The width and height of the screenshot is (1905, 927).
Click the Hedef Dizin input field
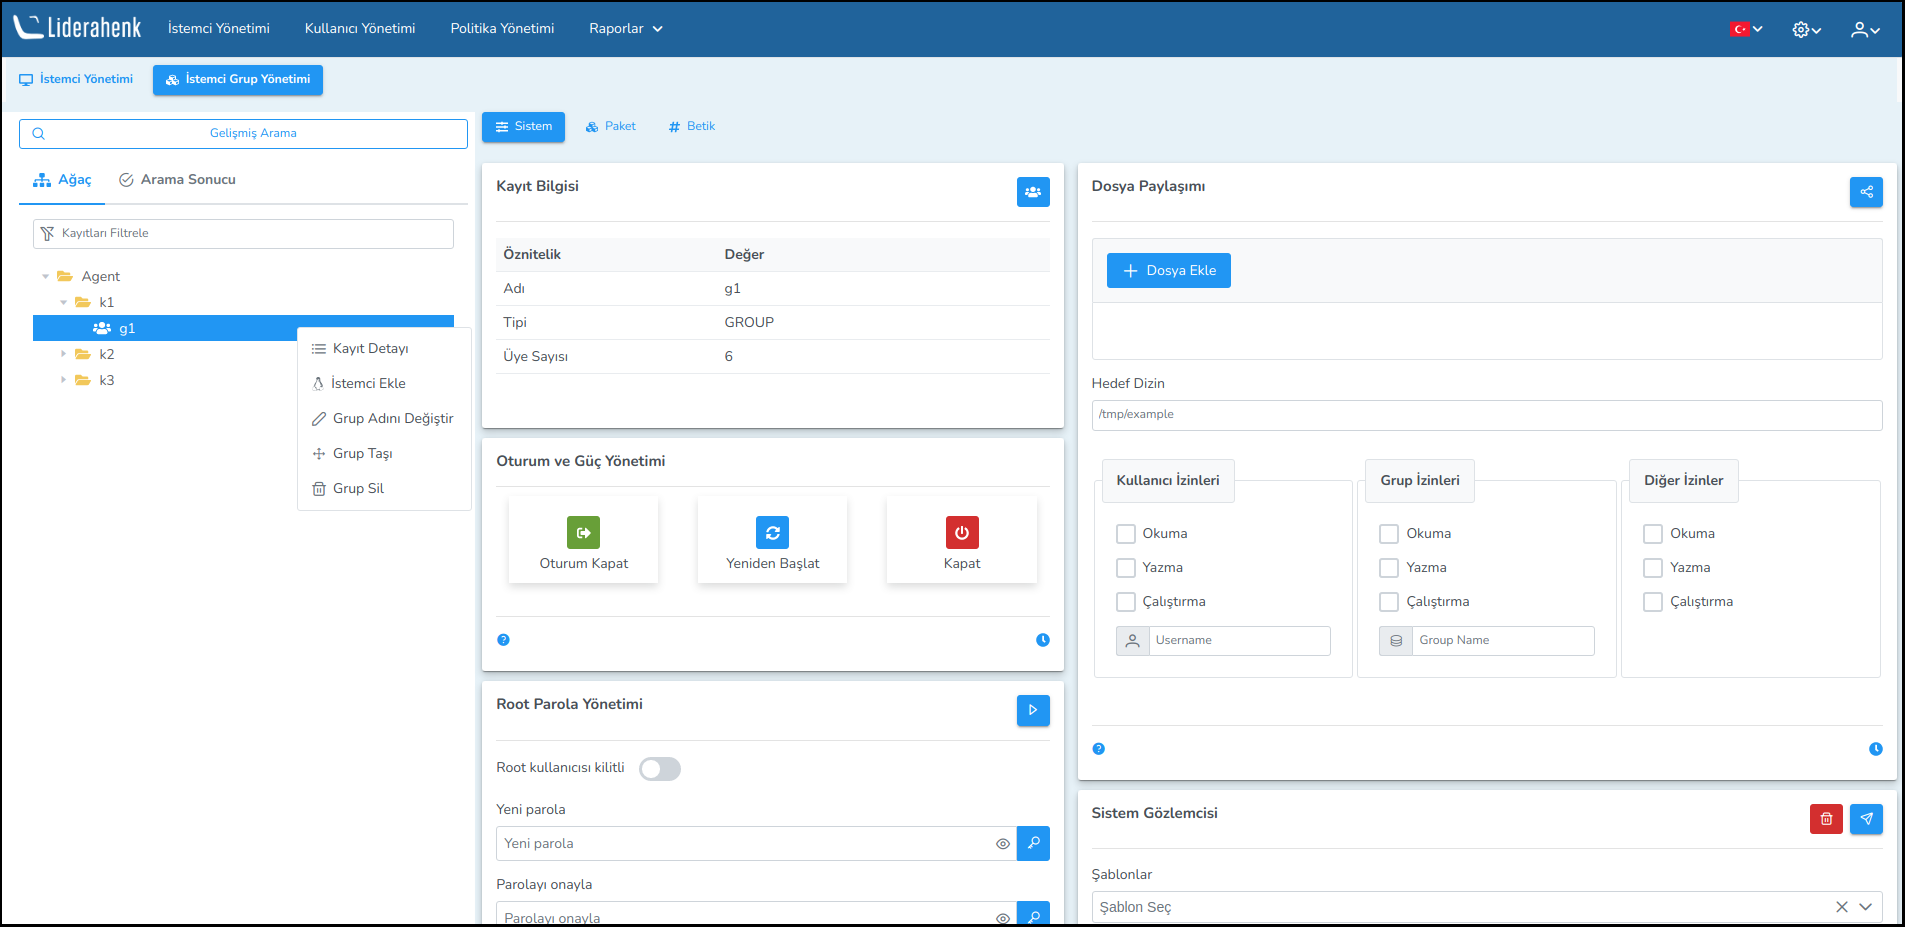coord(1486,415)
